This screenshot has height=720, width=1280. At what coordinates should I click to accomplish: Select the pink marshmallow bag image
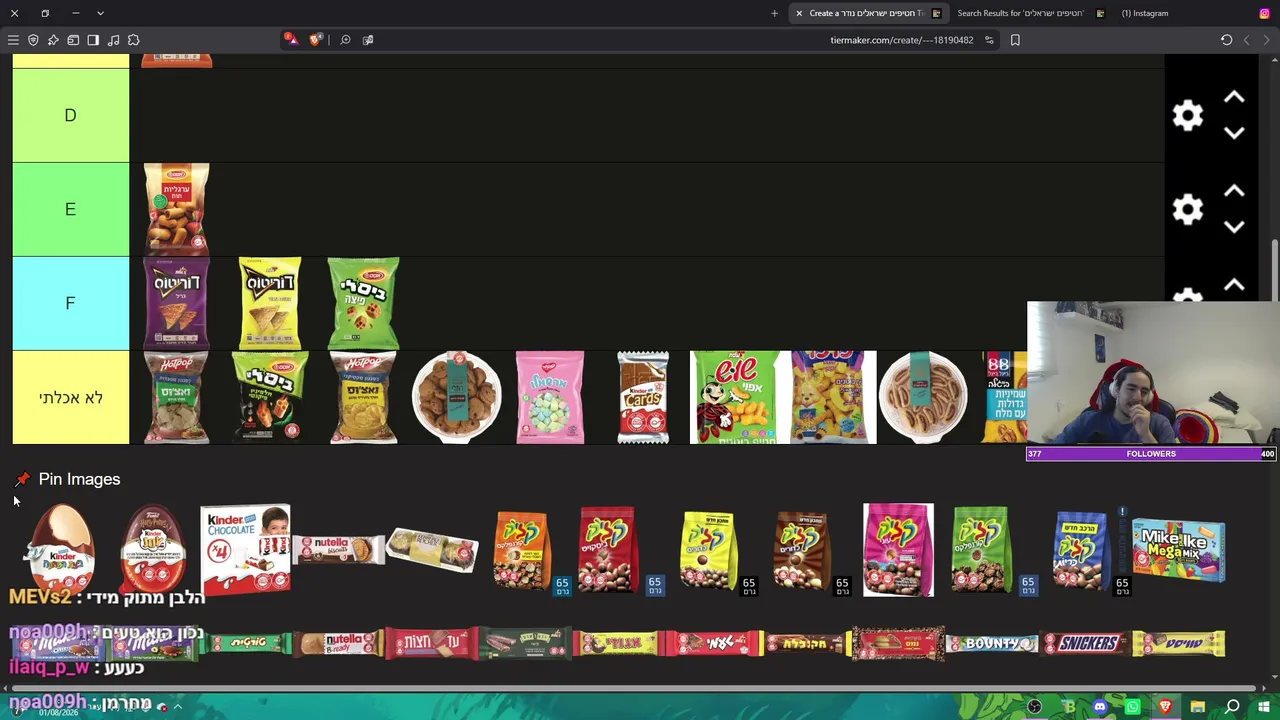[x=550, y=397]
